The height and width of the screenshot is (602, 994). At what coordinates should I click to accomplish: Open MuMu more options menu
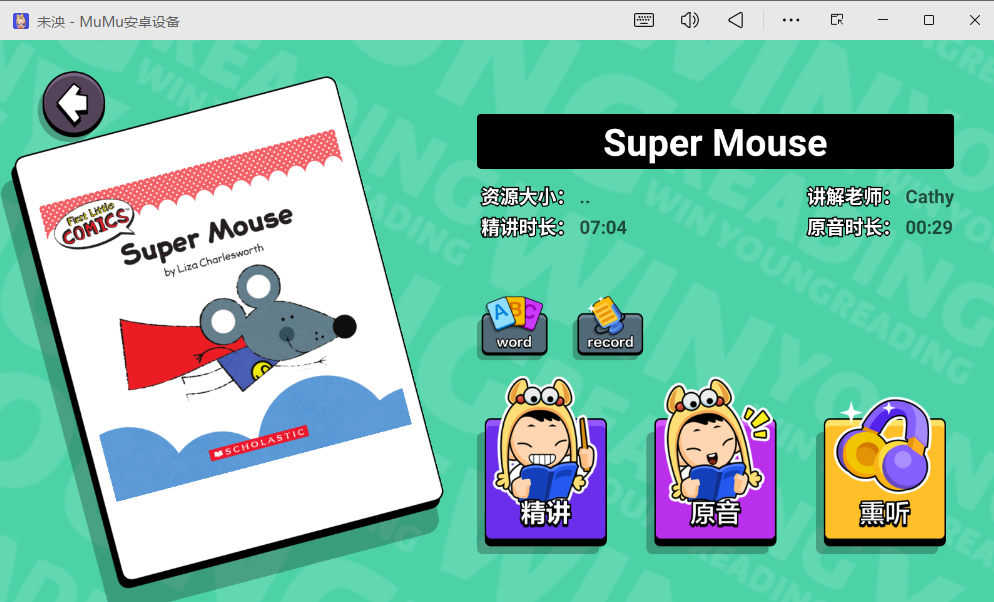pyautogui.click(x=791, y=20)
